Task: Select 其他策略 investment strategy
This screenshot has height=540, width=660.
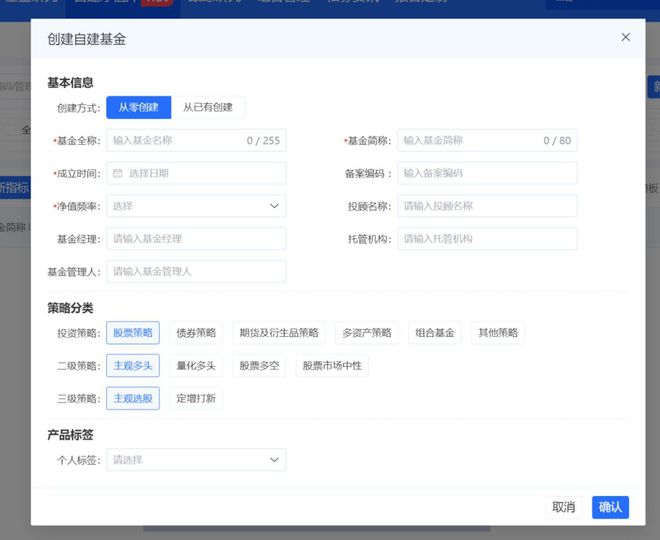Action: click(x=498, y=333)
